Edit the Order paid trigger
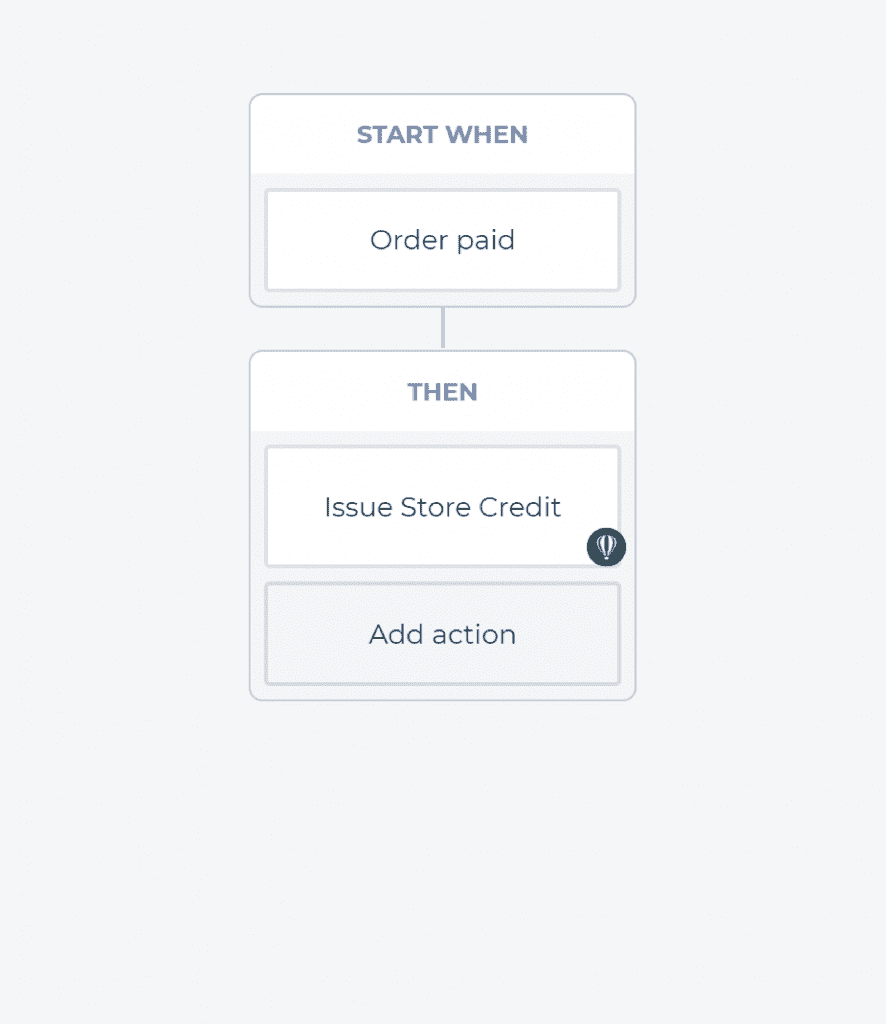Image resolution: width=886 pixels, height=1024 pixels. (x=442, y=240)
